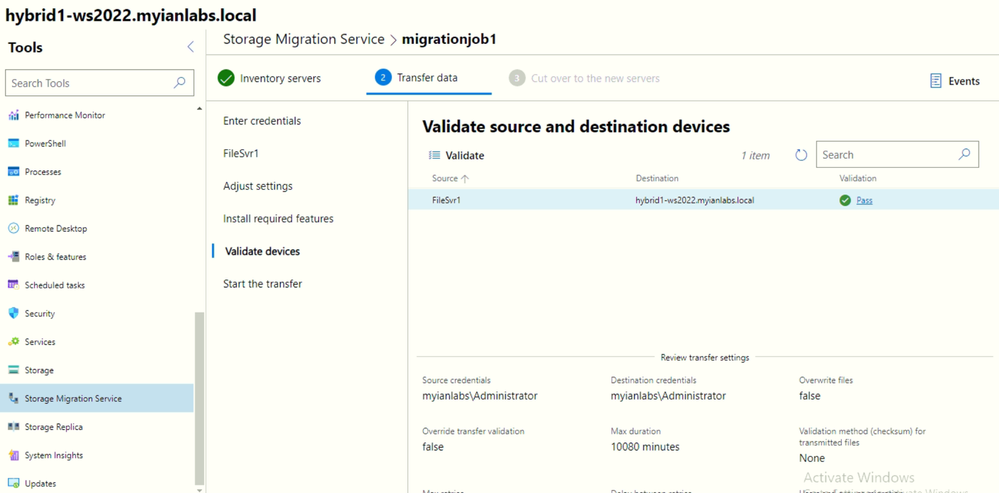
Task: Click the Security shield icon
Action: (x=14, y=313)
